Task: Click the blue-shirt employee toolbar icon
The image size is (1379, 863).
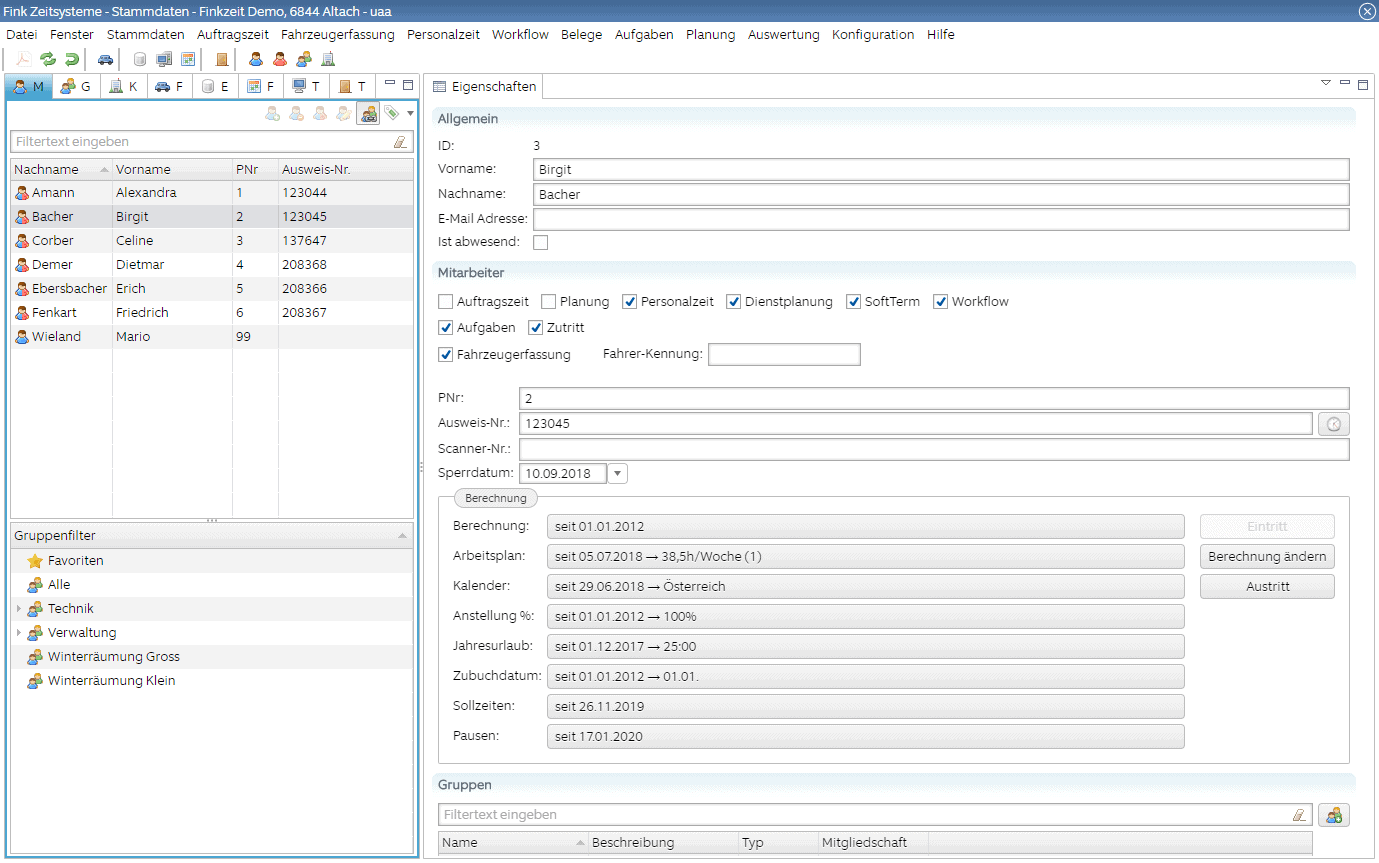Action: pyautogui.click(x=256, y=59)
